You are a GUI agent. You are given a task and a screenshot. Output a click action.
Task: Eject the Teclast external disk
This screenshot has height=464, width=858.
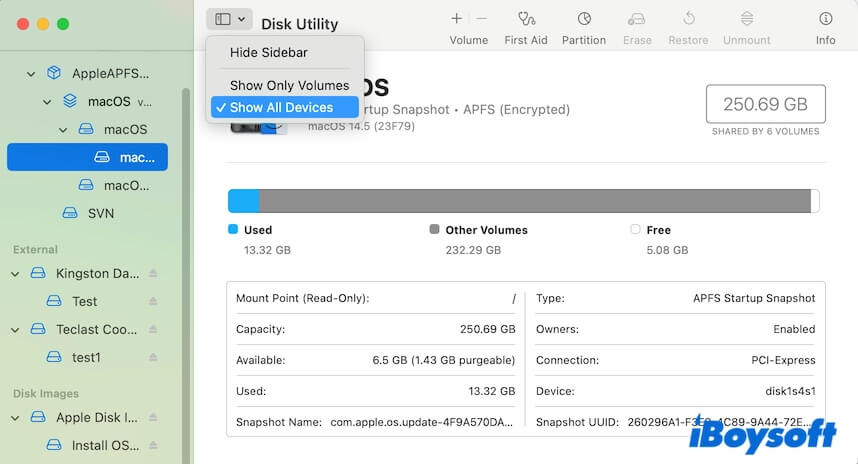[153, 329]
